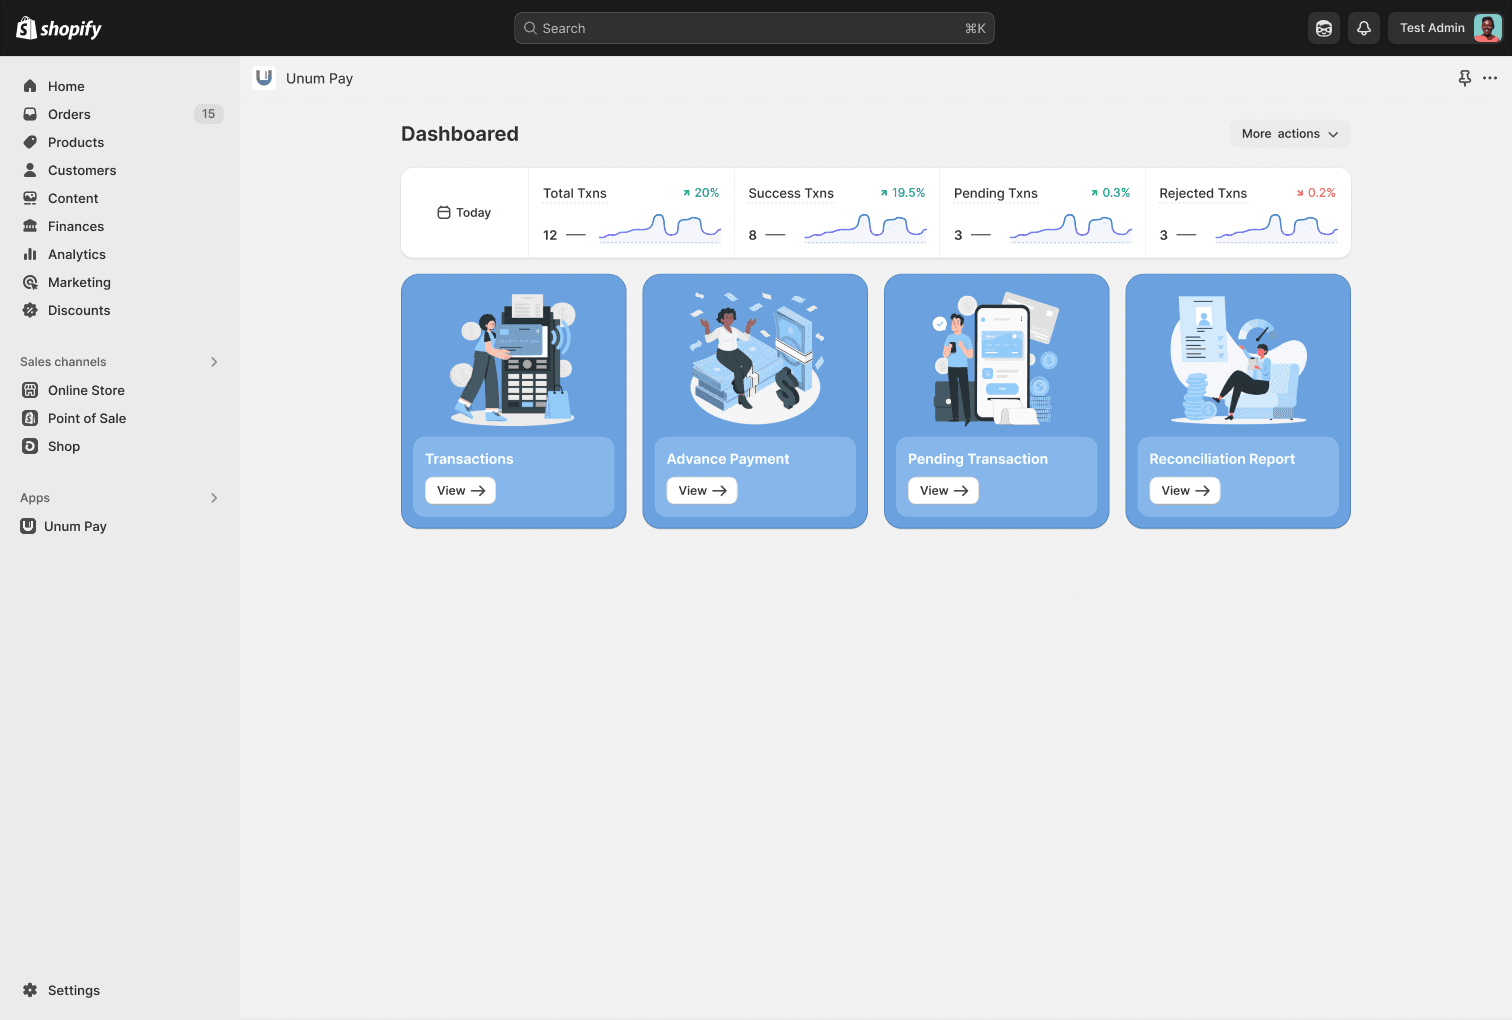View the Reconciliation Report
Viewport: 1512px width, 1020px height.
(x=1184, y=491)
